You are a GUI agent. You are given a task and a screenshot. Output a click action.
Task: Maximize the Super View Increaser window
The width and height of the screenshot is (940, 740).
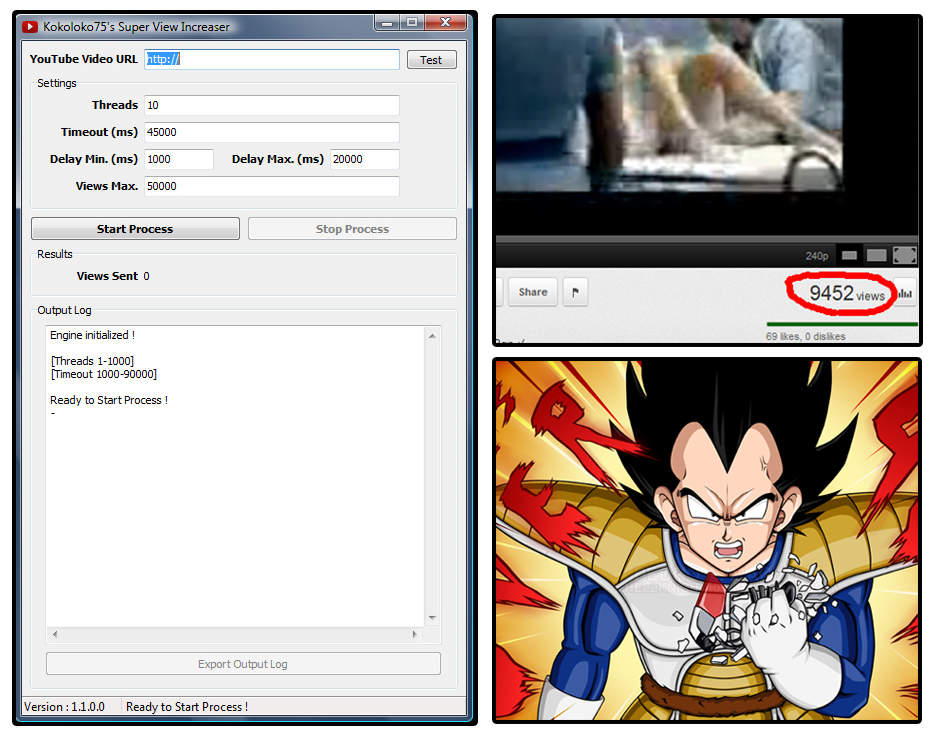412,23
